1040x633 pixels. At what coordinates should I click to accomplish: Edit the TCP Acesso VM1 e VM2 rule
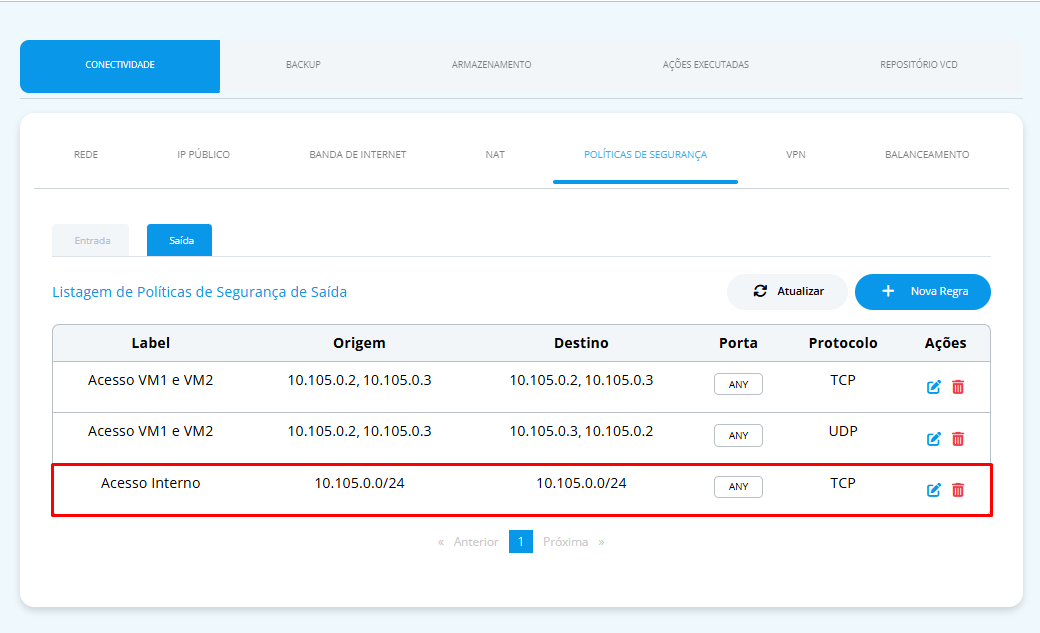tap(933, 387)
